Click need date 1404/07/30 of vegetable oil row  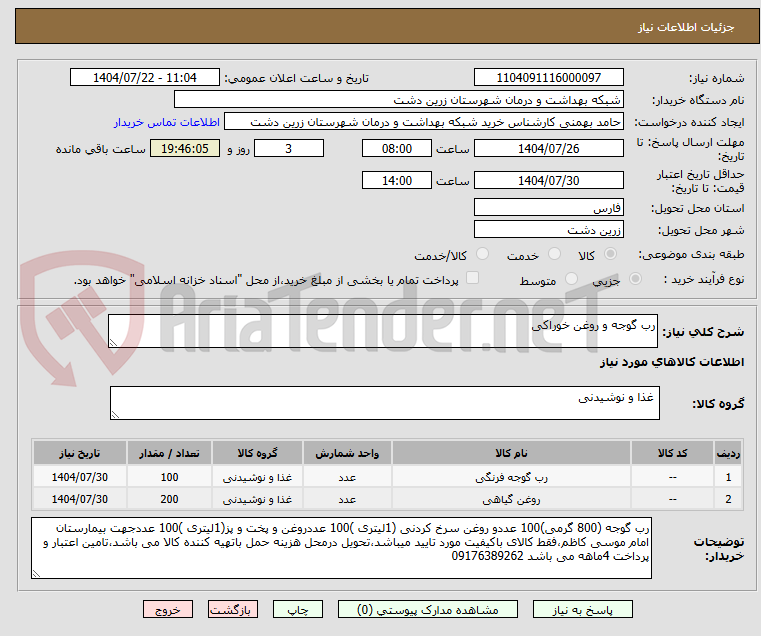tap(80, 499)
